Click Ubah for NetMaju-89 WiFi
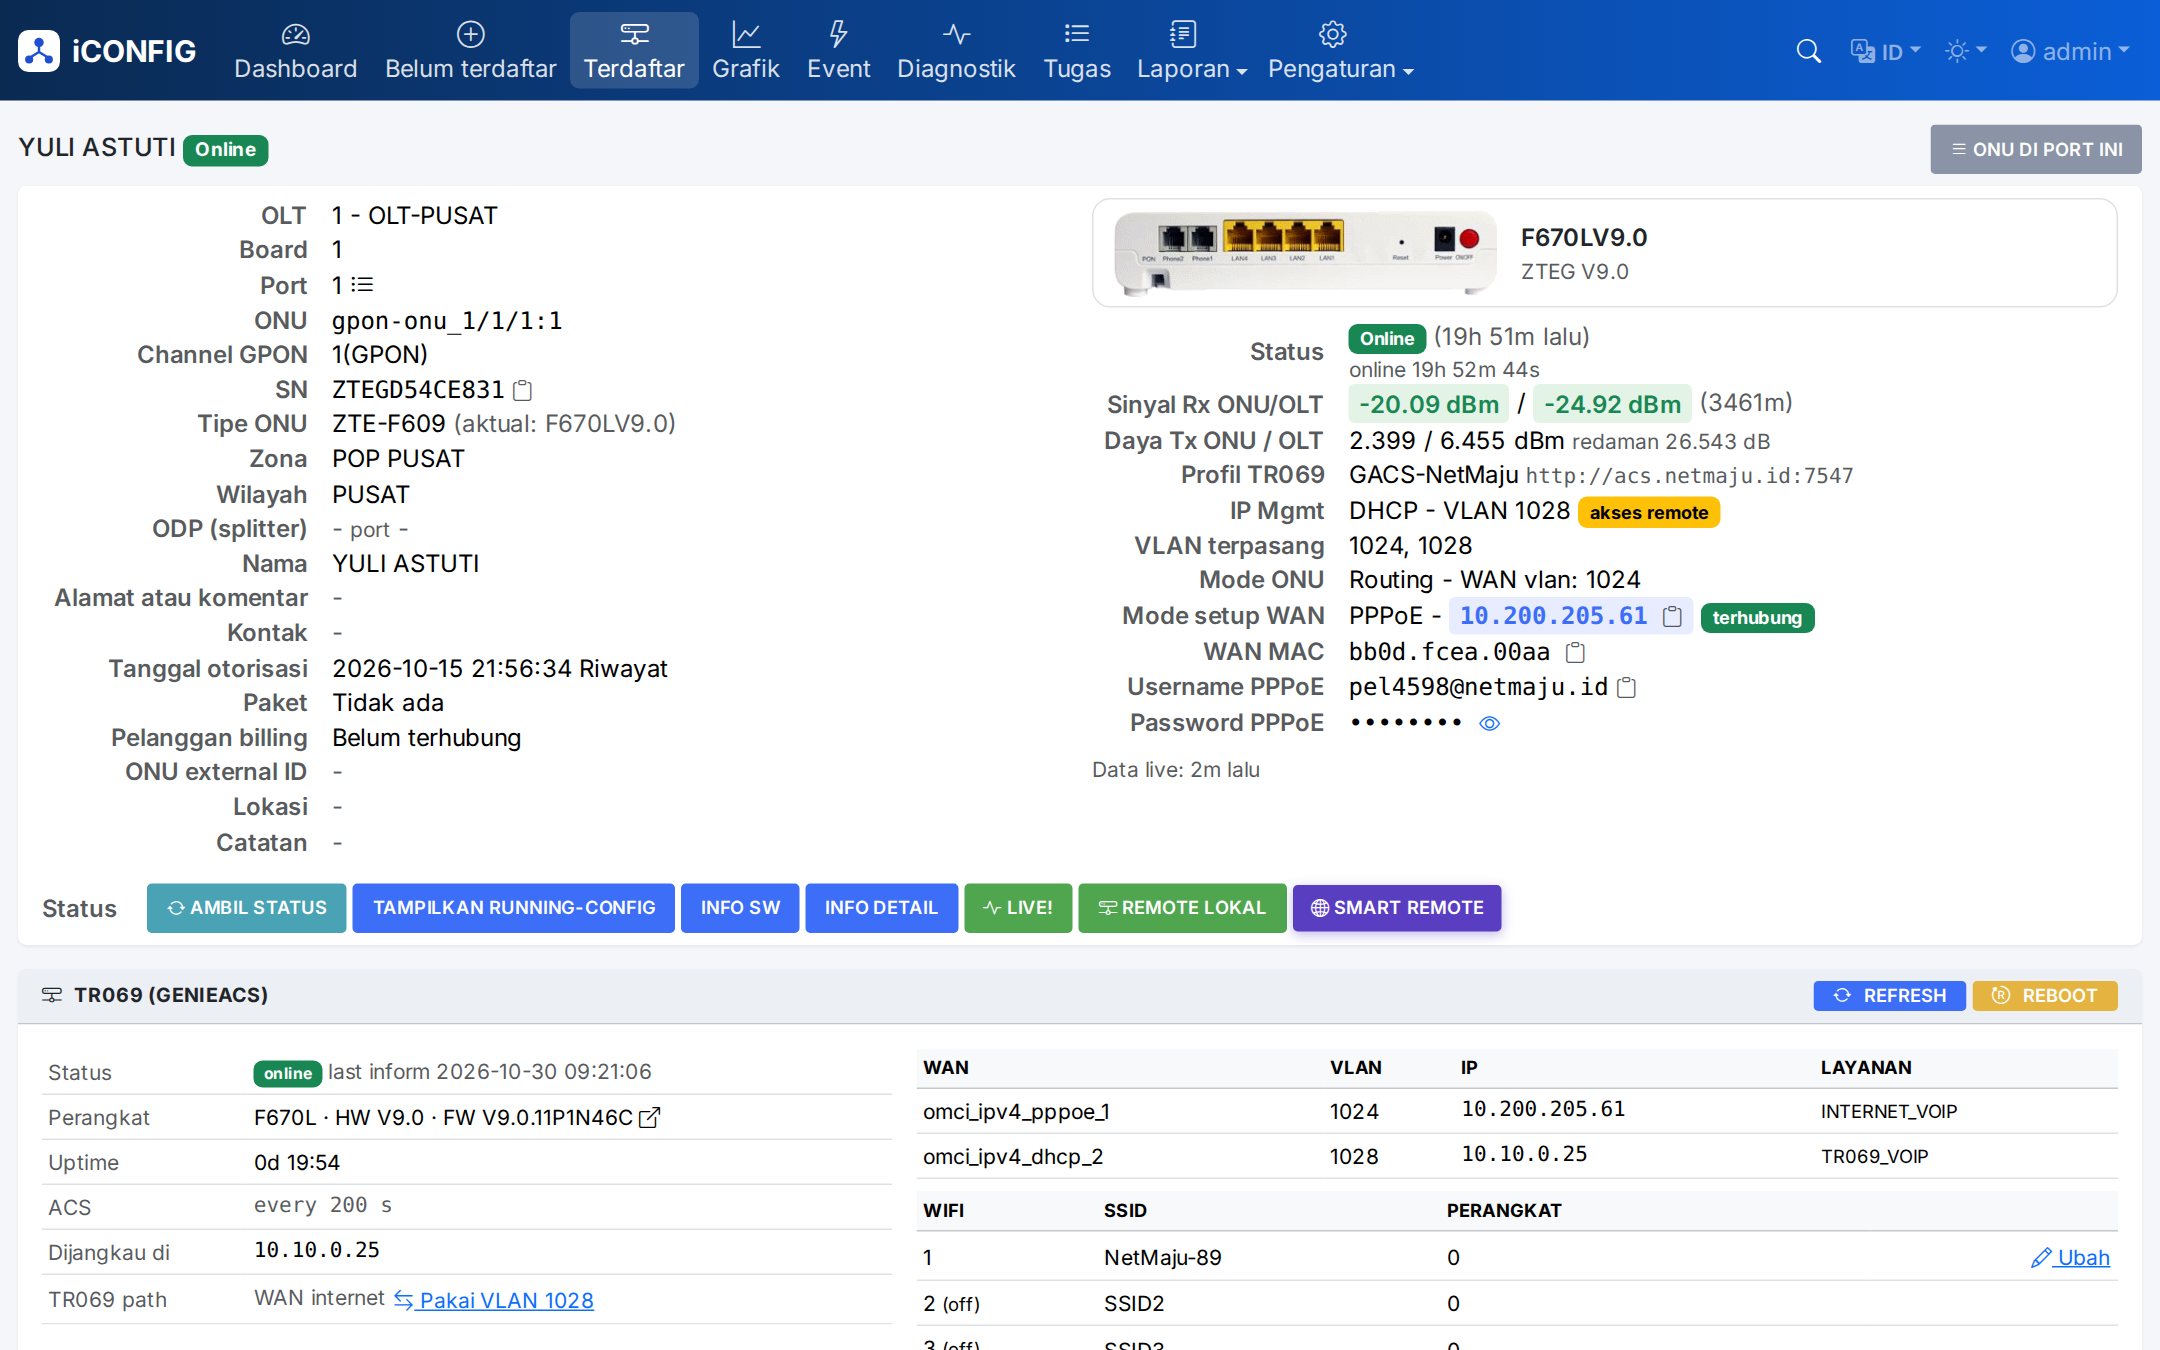Image resolution: width=2160 pixels, height=1350 pixels. click(2071, 1258)
